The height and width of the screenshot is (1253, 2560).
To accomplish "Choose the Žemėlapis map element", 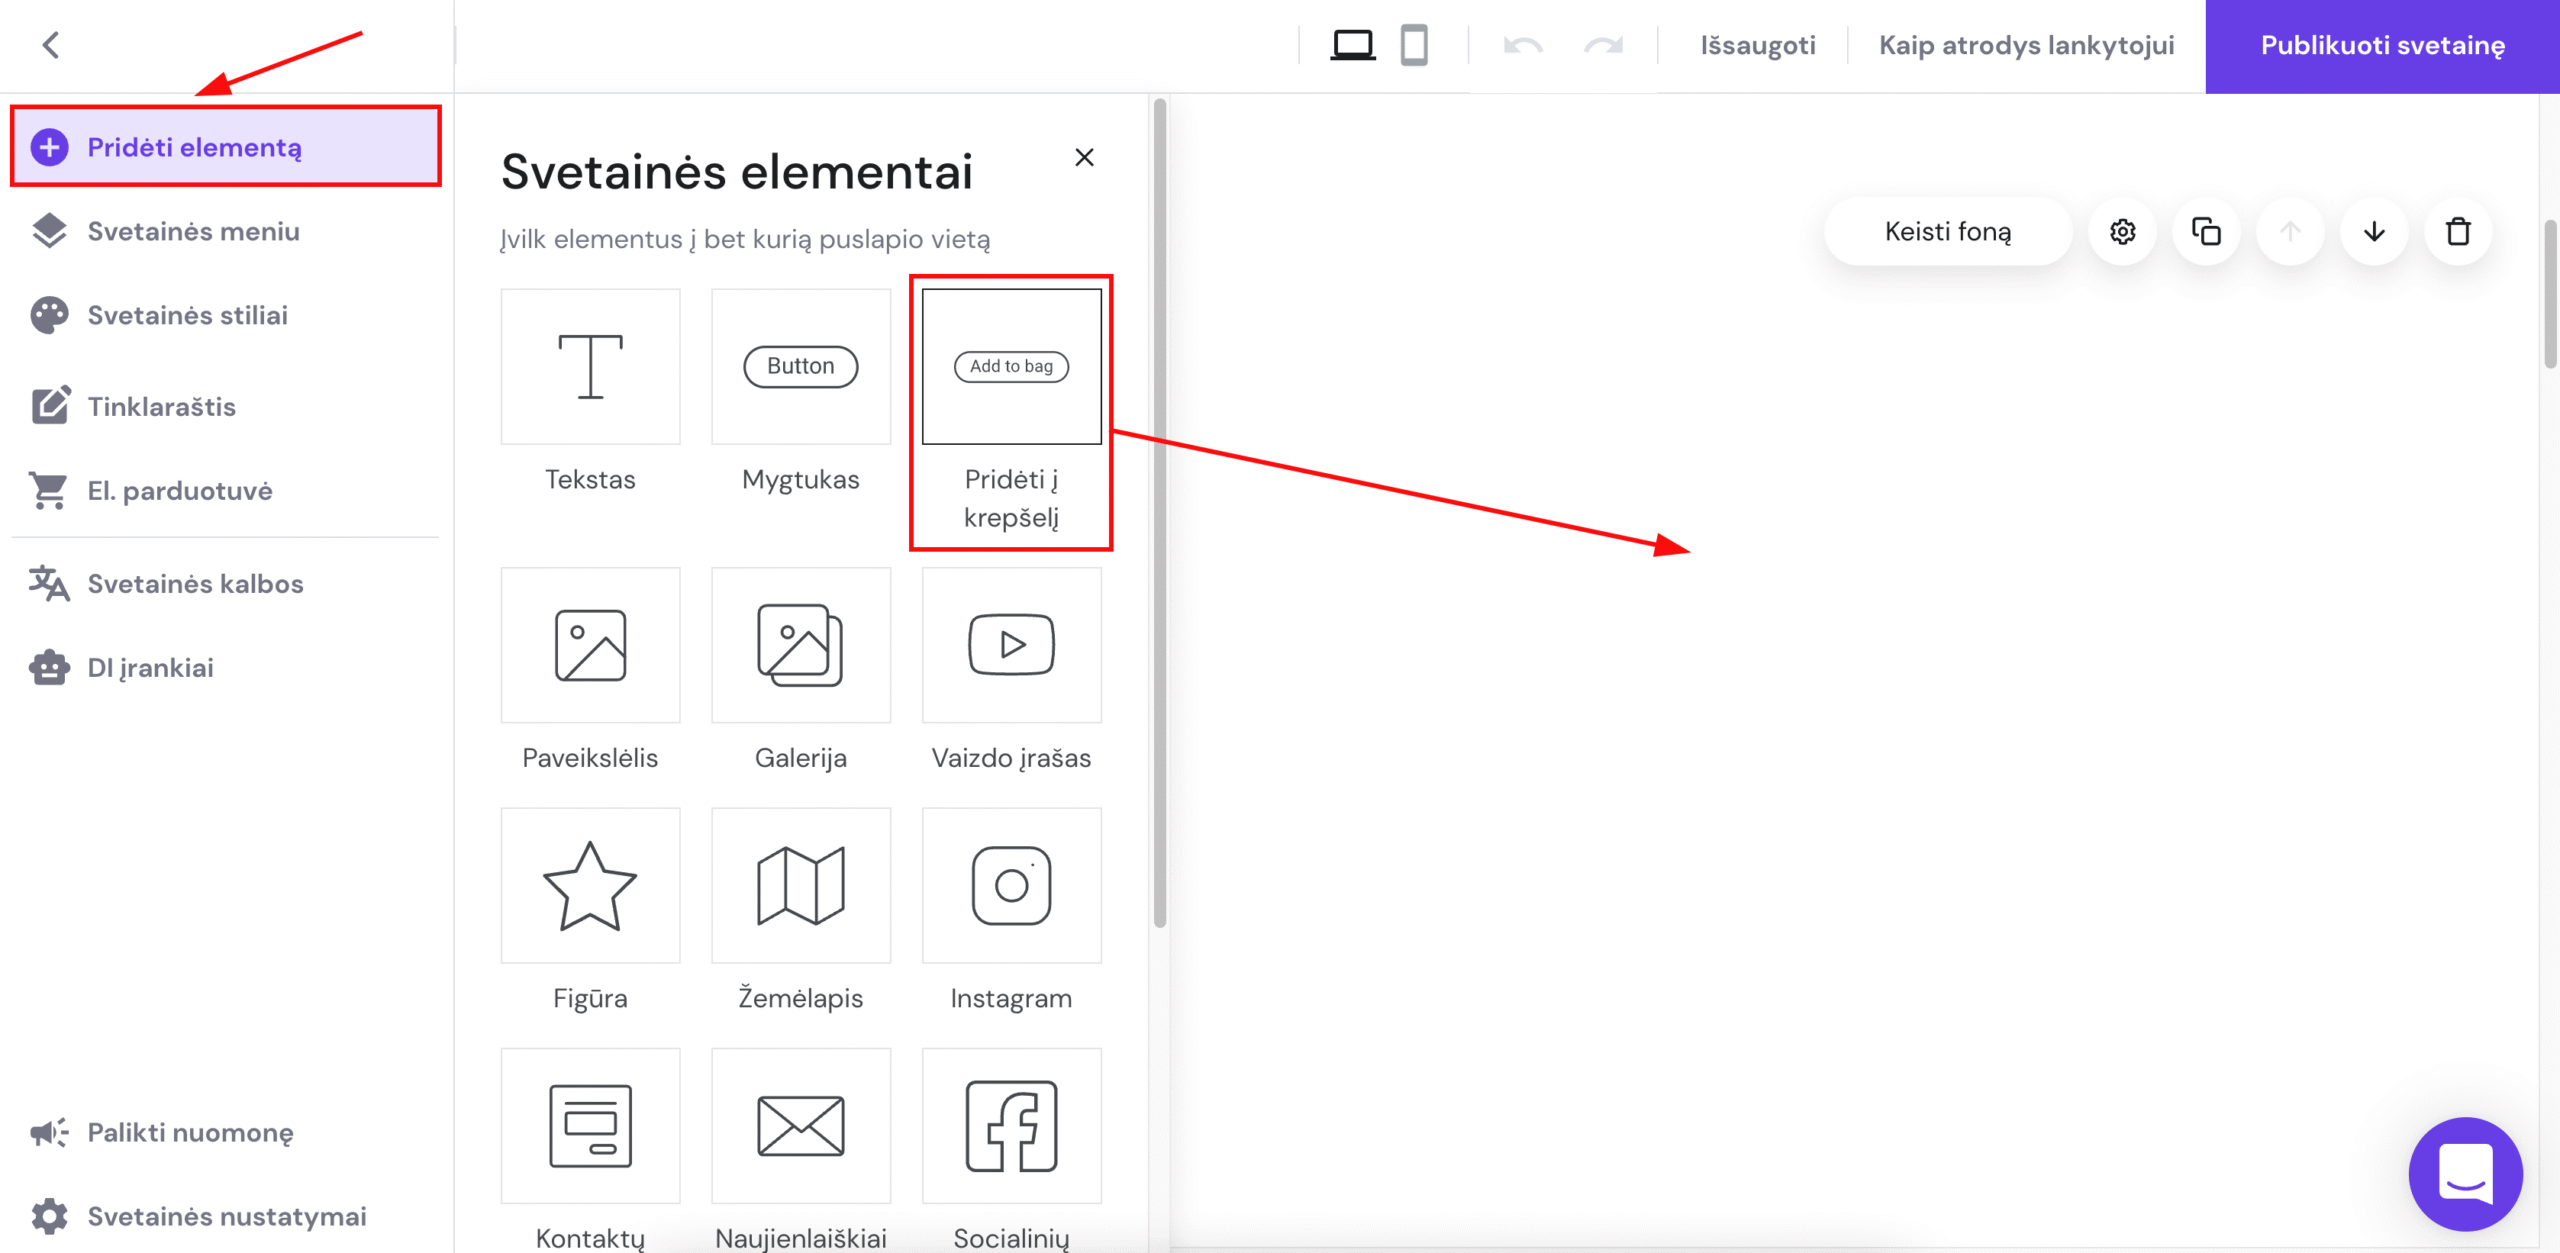I will click(x=800, y=886).
